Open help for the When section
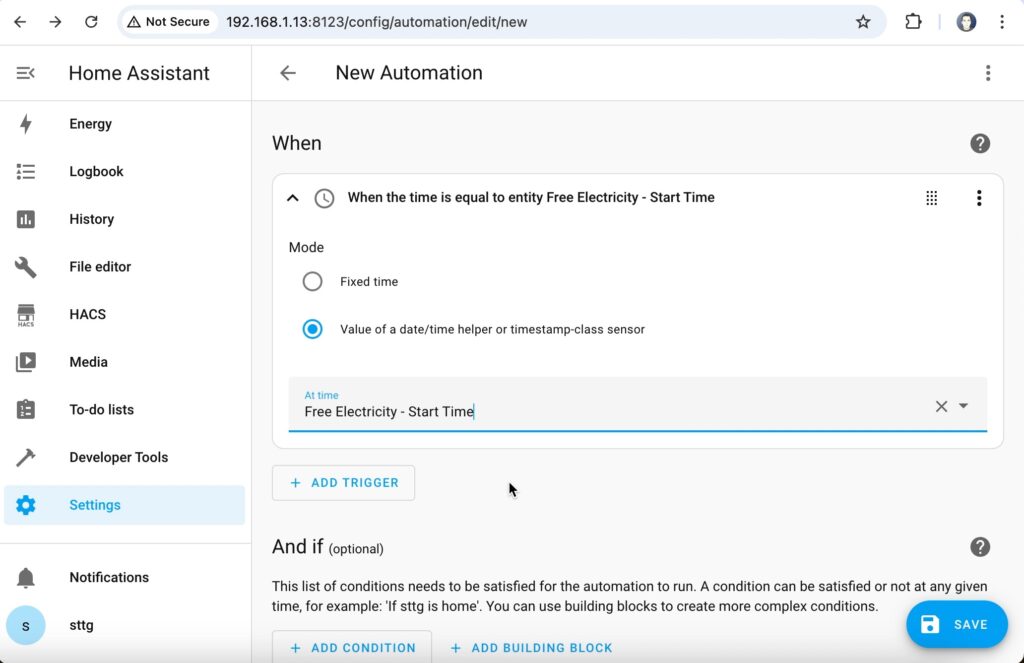The height and width of the screenshot is (663, 1024). 980,144
